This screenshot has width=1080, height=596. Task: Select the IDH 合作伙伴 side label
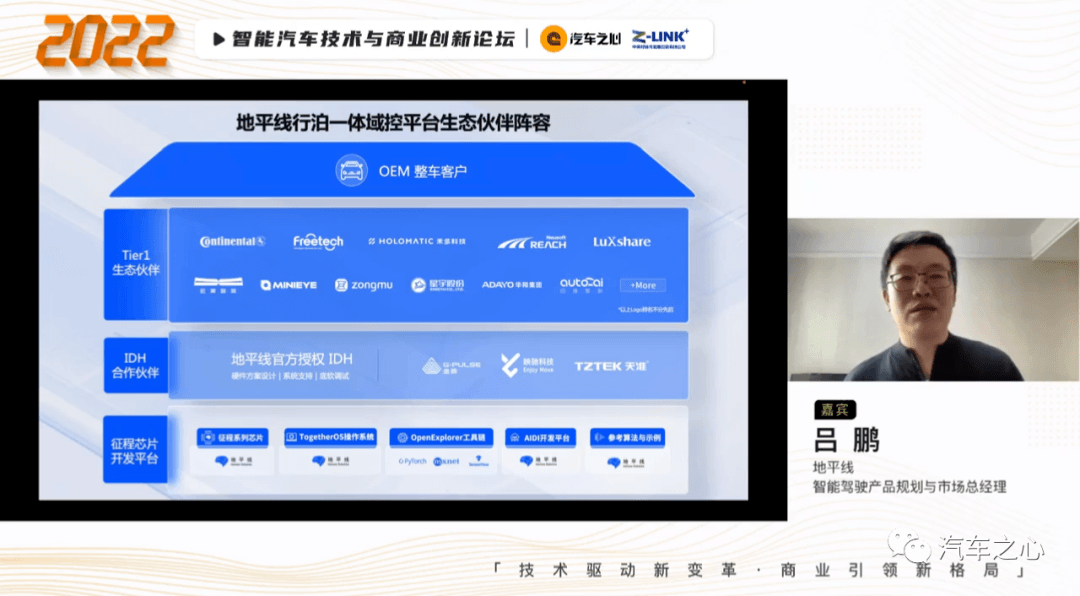click(x=136, y=365)
